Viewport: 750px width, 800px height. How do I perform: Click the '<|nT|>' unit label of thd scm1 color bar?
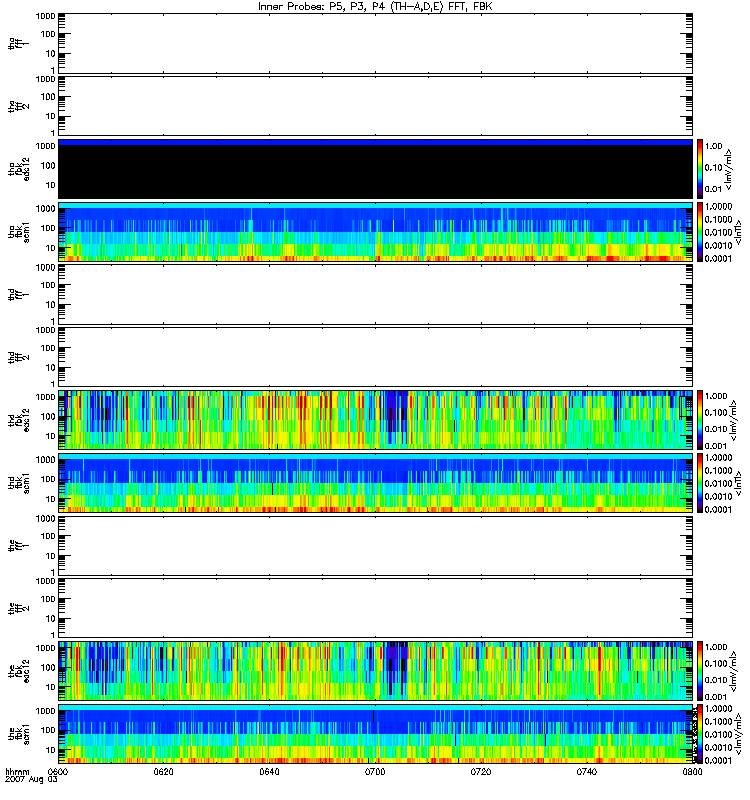738,483
